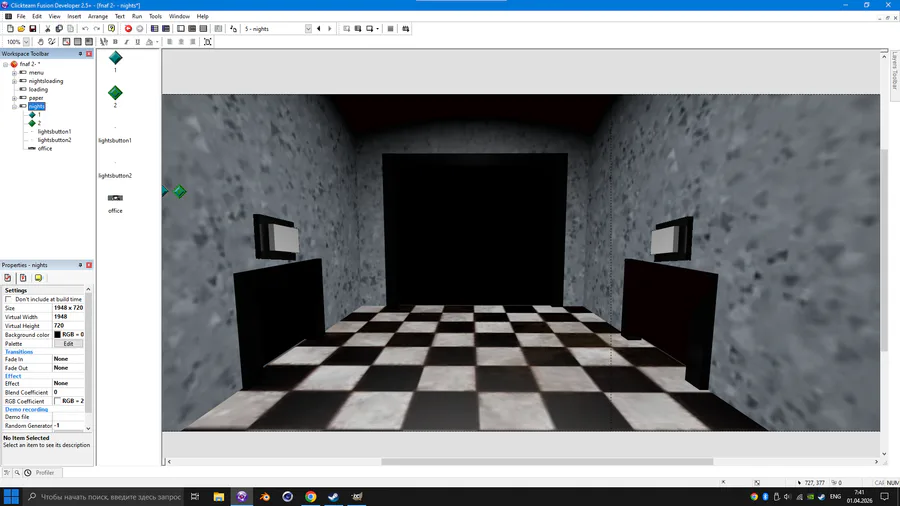Click the Cut scissors icon
Image resolution: width=900 pixels, height=506 pixels.
click(x=48, y=29)
